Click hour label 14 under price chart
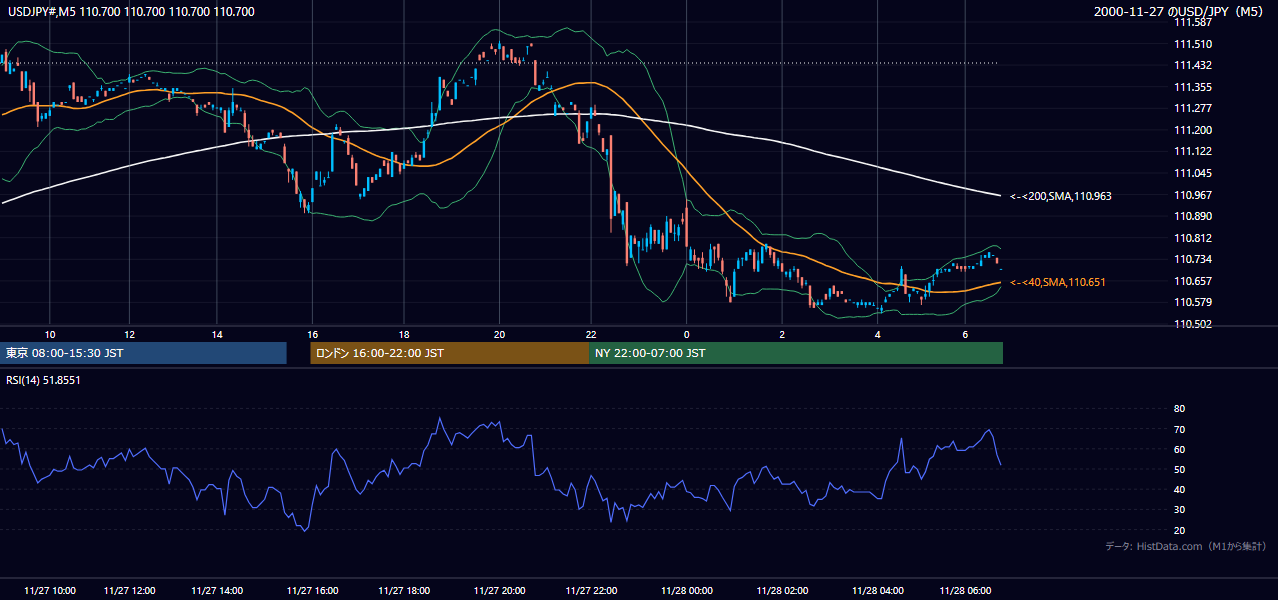This screenshot has height=600, width=1278. pyautogui.click(x=217, y=334)
